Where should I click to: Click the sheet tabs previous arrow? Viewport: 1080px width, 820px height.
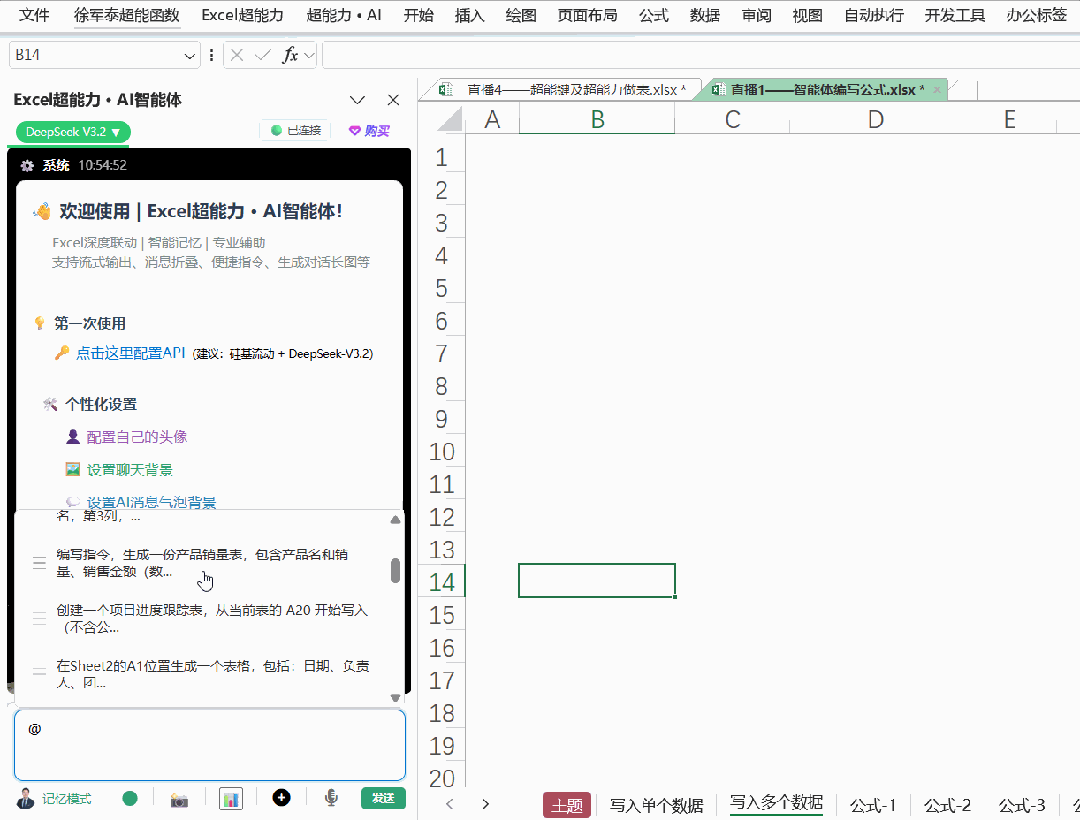450,803
